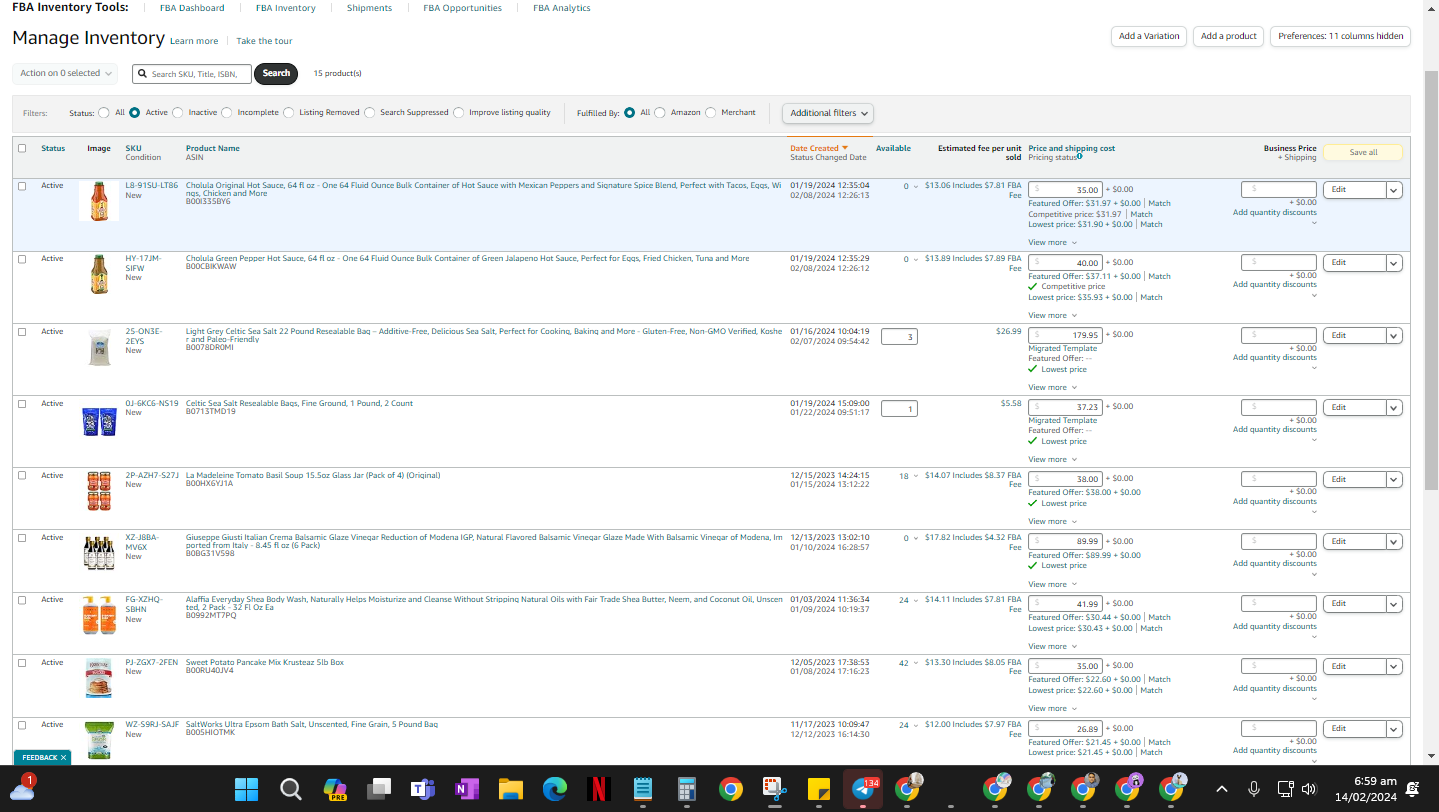Viewport: 1439px width, 812px height.
Task: Open File Explorer from the taskbar
Action: pos(510,790)
